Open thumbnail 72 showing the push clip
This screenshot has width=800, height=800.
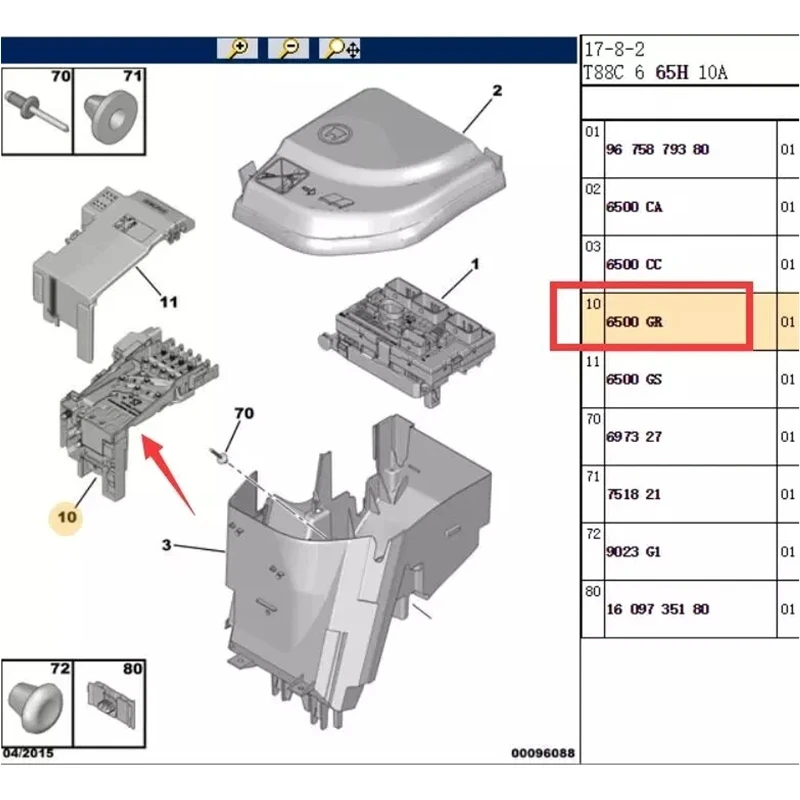(x=37, y=703)
